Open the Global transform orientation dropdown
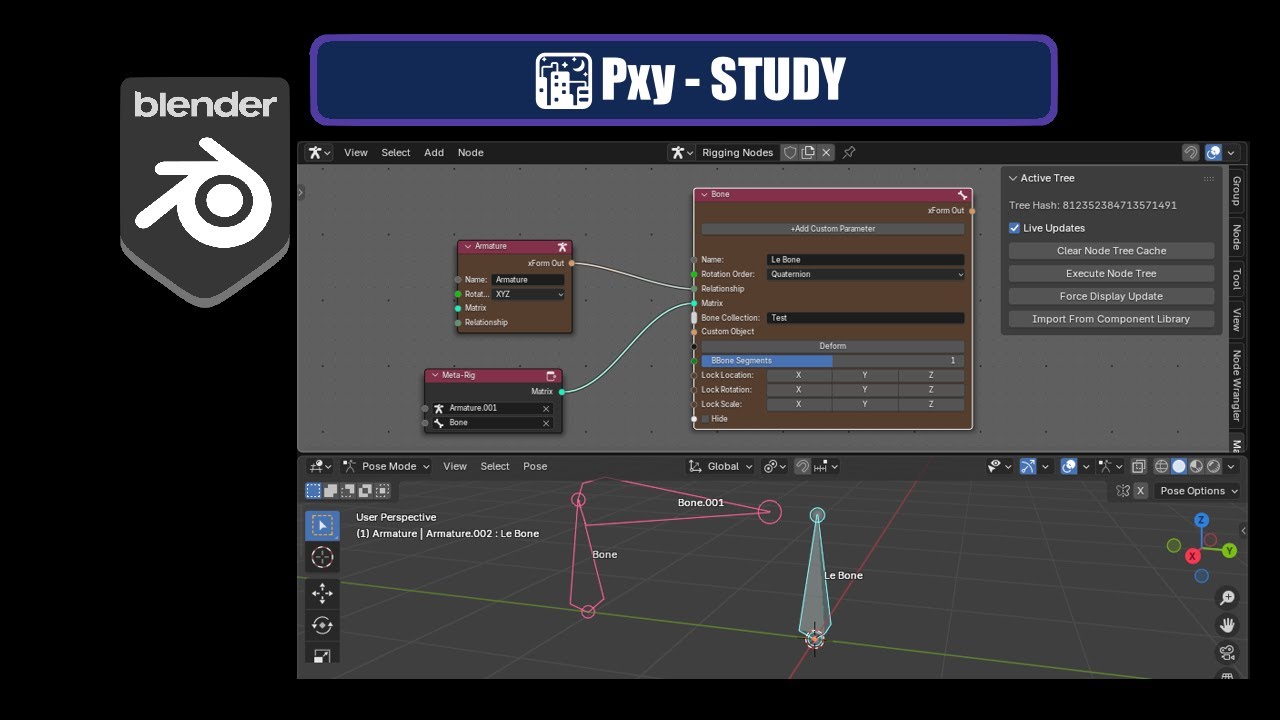 (723, 466)
